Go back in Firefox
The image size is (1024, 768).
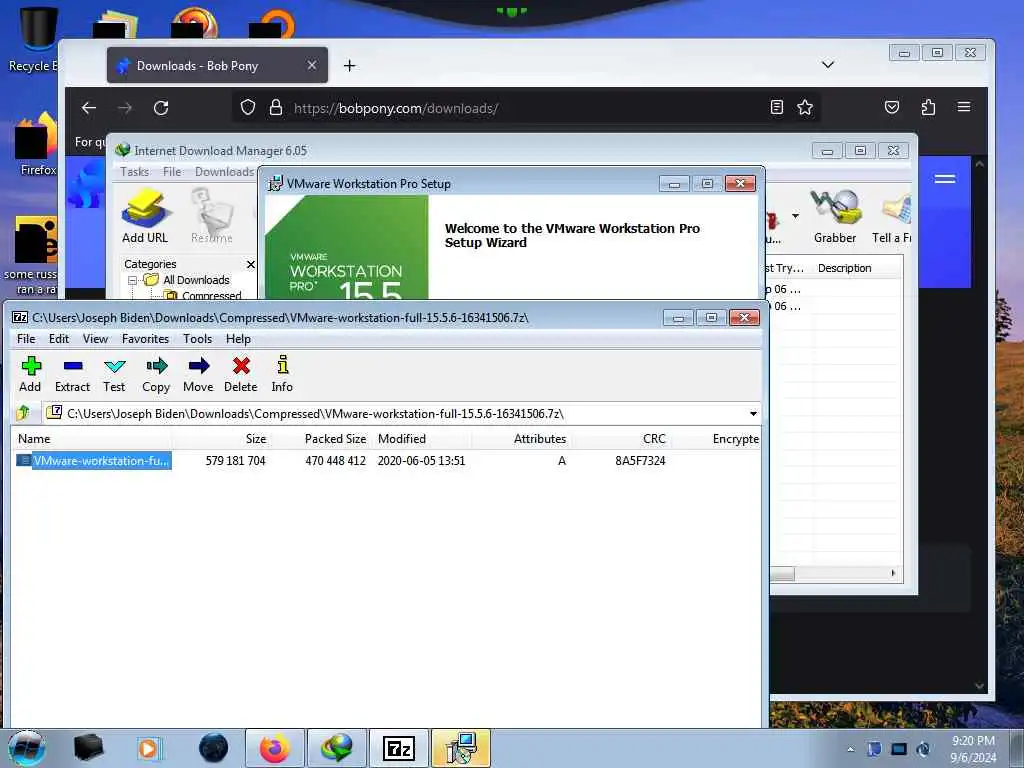pyautogui.click(x=89, y=108)
